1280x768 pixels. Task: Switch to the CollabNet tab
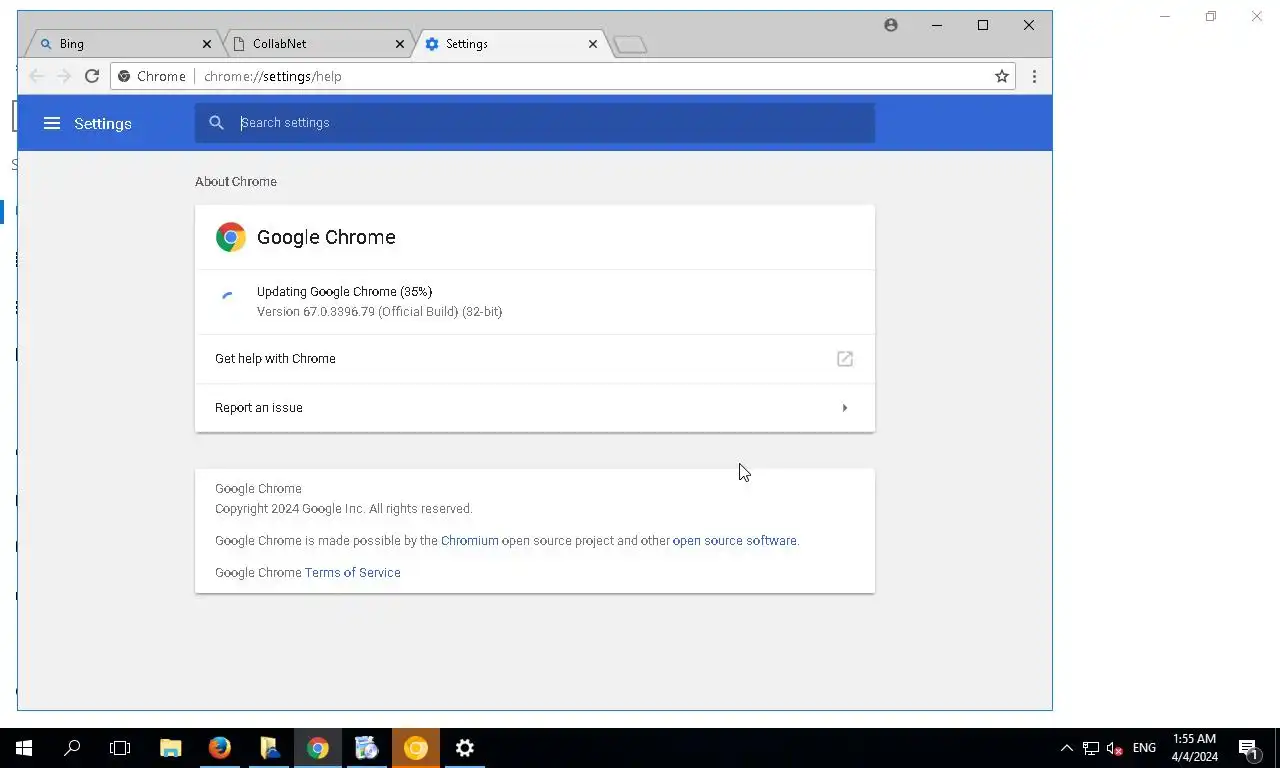(315, 44)
